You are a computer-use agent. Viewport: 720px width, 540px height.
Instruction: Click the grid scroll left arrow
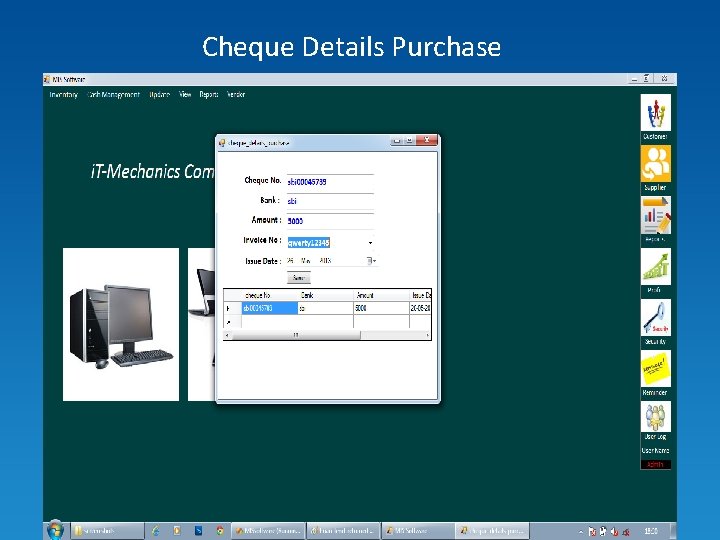pos(227,335)
